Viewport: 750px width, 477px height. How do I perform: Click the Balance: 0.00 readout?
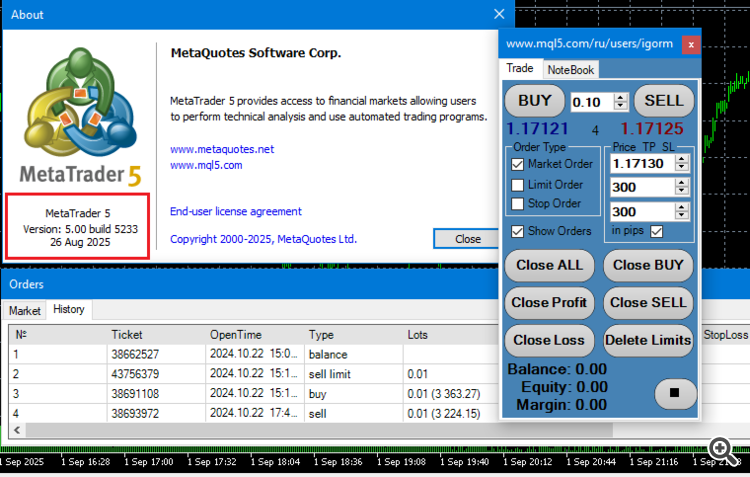click(x=557, y=369)
